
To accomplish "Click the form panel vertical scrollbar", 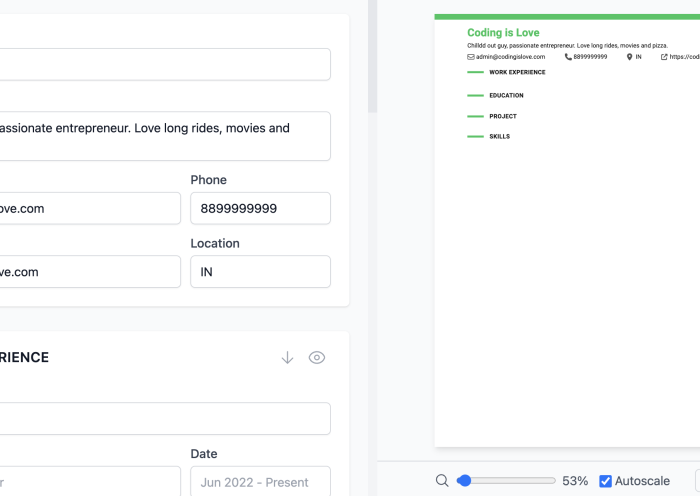I will (373, 60).
